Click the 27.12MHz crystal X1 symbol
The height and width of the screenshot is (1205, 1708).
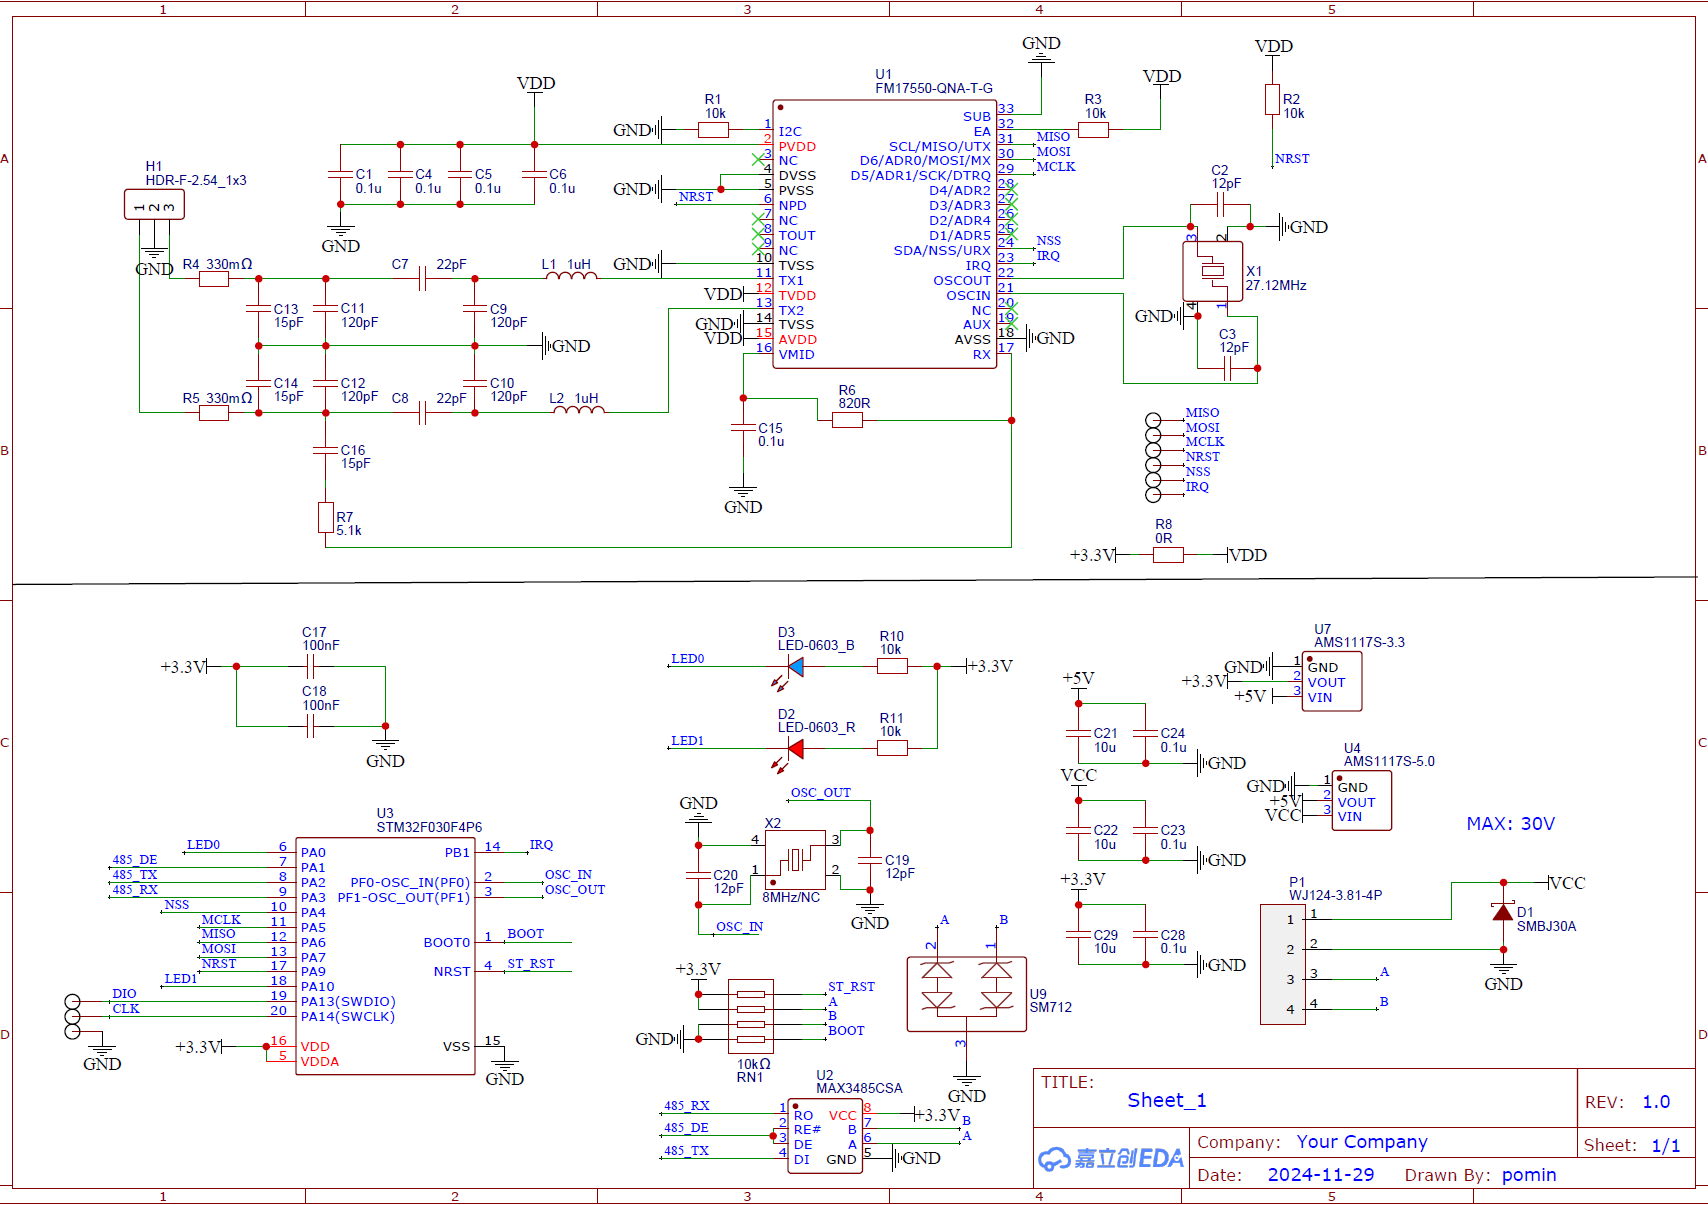pos(1213,270)
